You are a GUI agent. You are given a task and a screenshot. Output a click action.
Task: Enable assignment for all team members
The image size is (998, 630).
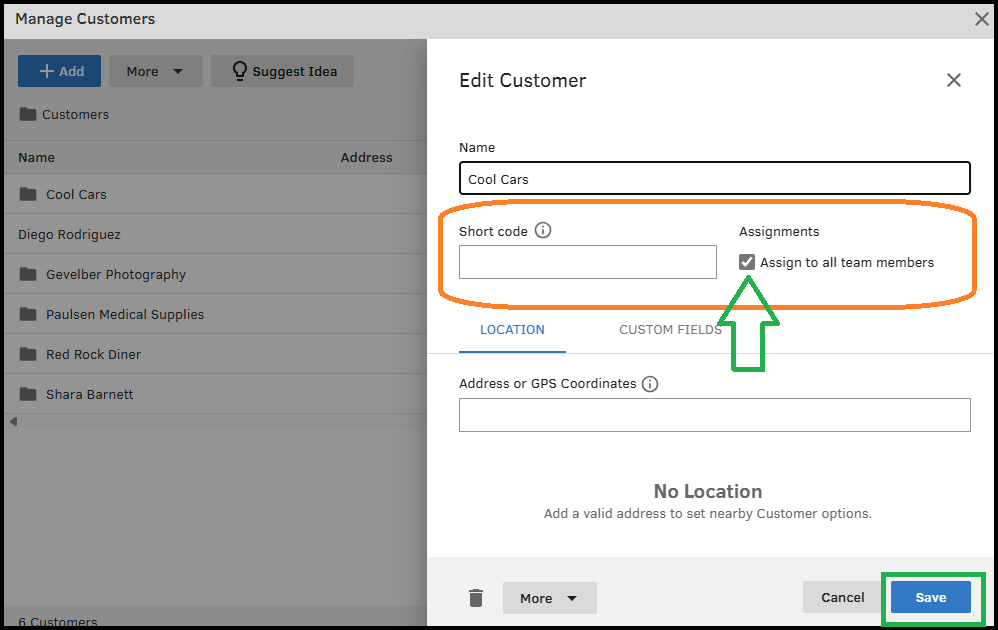click(745, 262)
